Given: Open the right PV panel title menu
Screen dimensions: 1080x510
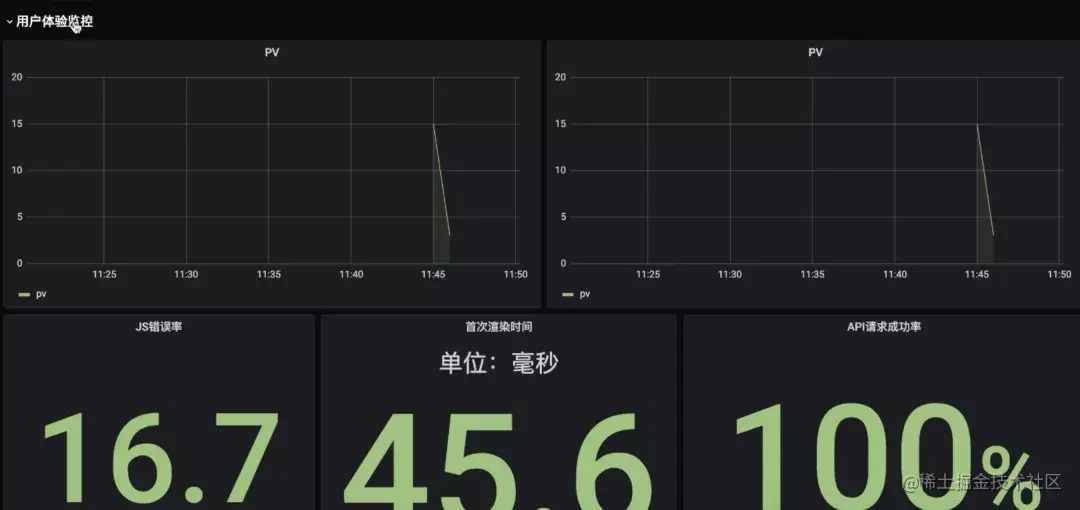Looking at the screenshot, I should click(816, 52).
